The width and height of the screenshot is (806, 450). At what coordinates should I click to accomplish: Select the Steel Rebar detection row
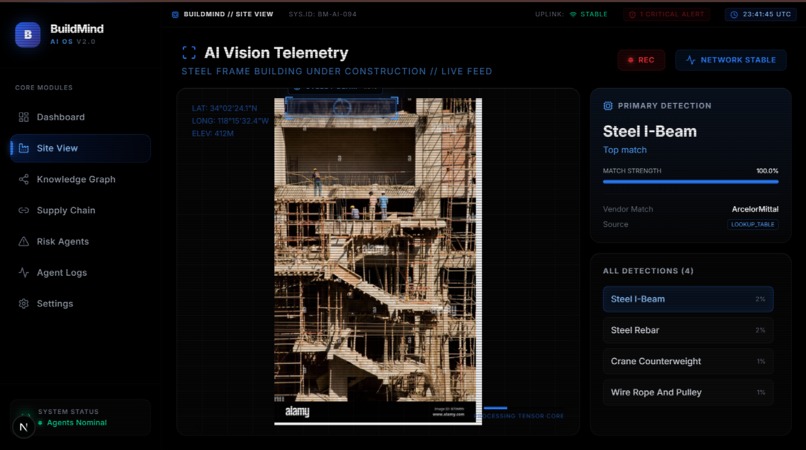(x=688, y=330)
